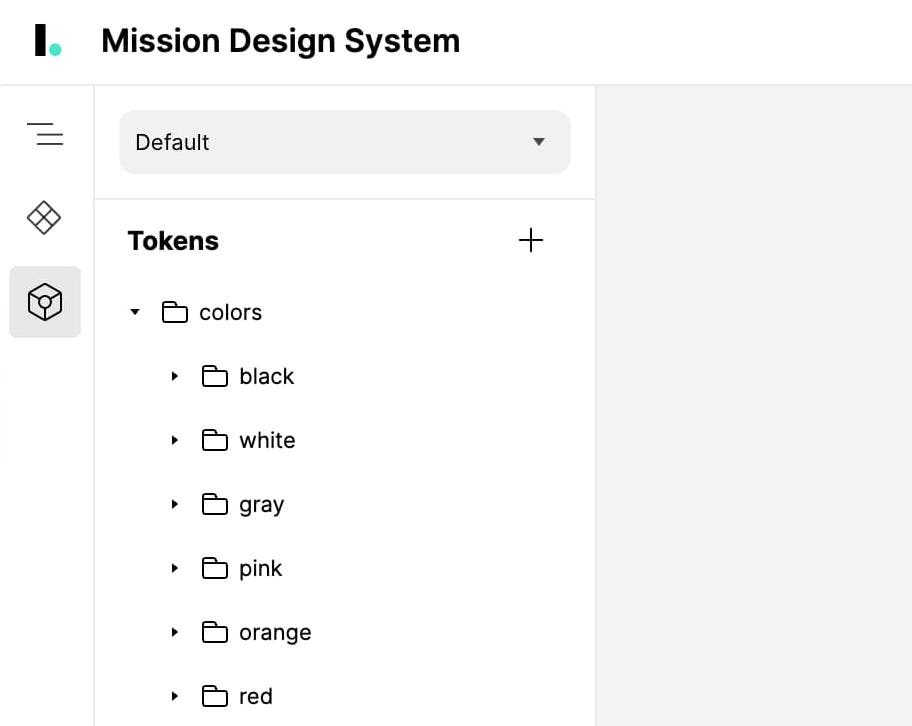The image size is (912, 726).
Task: Expand the red folder arrow
Action: click(174, 696)
